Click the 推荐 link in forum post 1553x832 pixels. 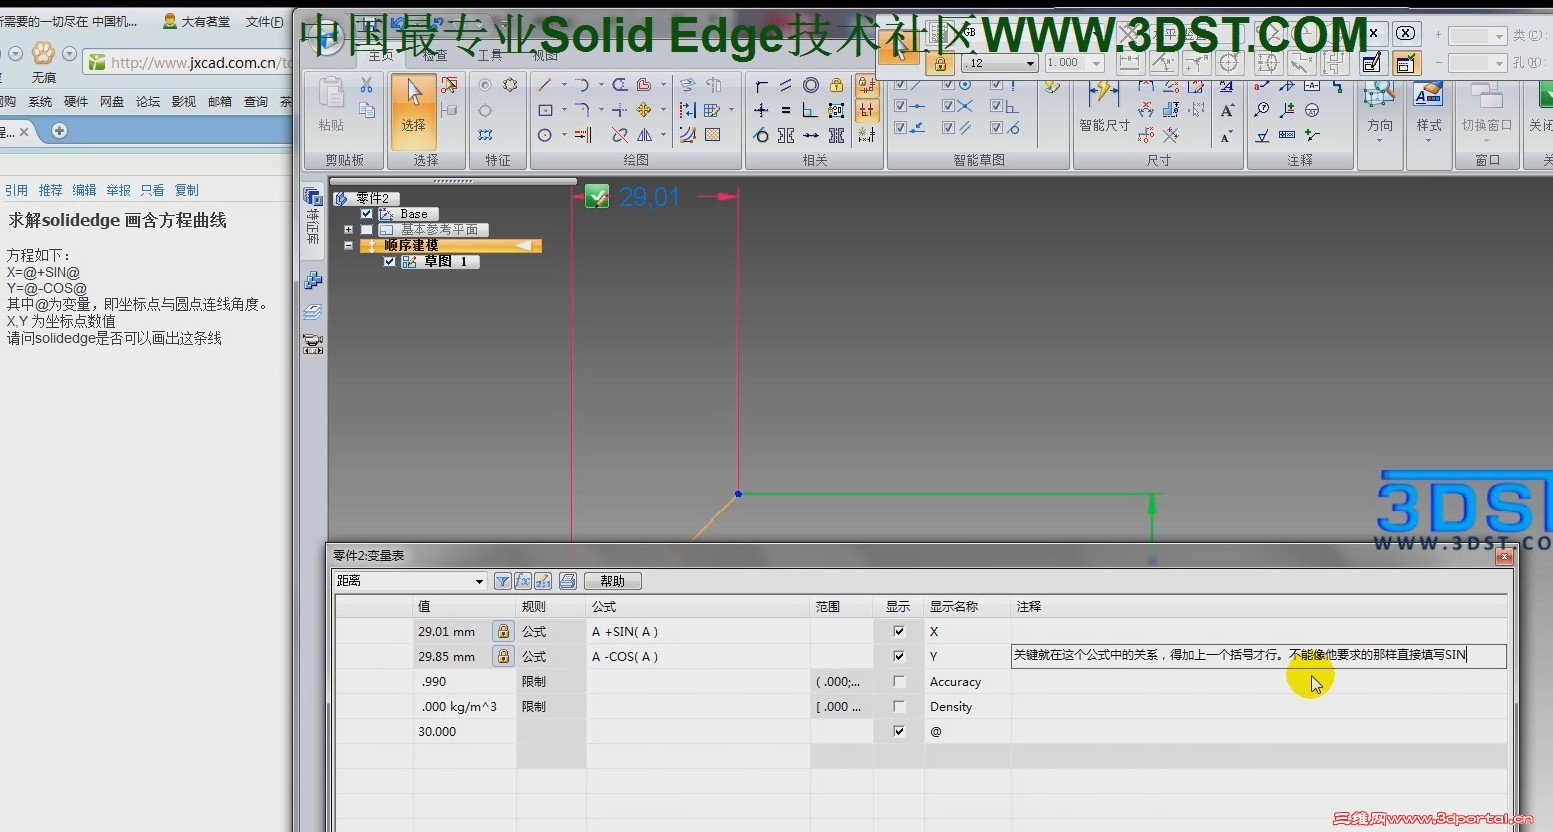(51, 190)
